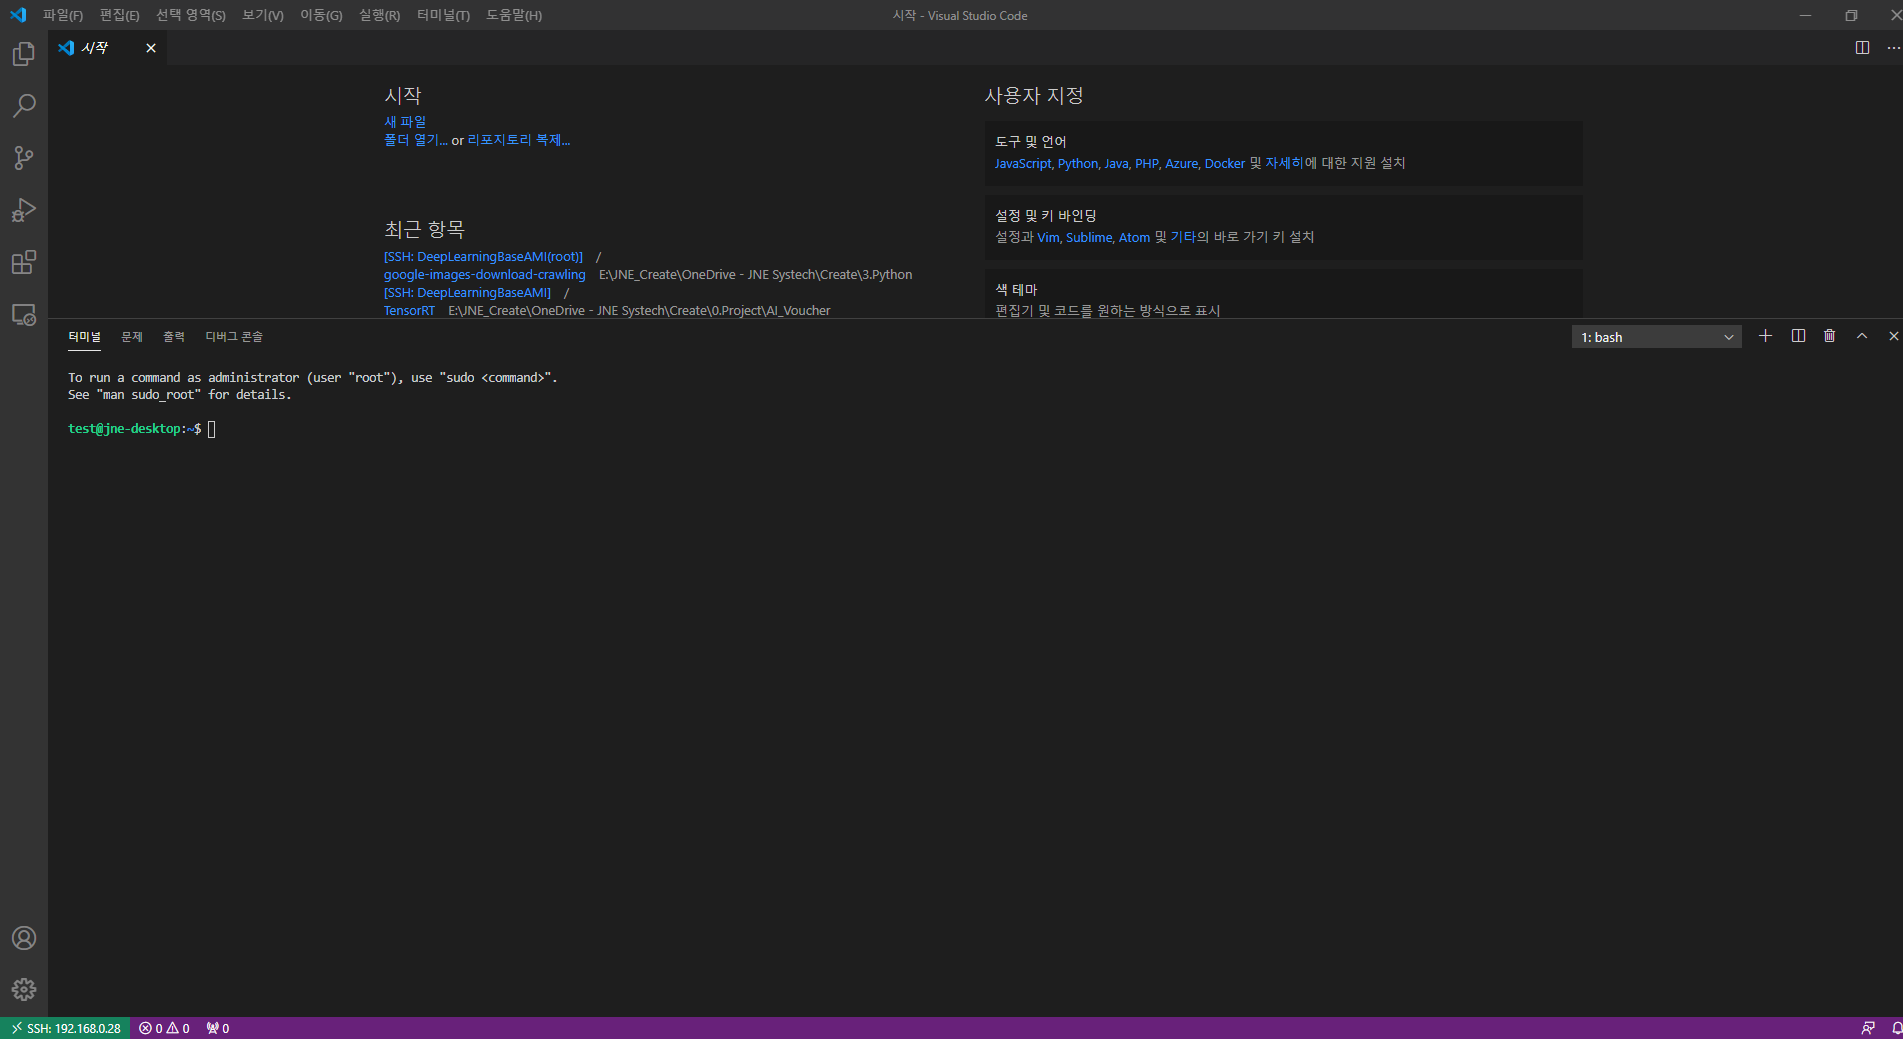
Task: Click the feedback icon in status bar
Action: (1867, 1028)
